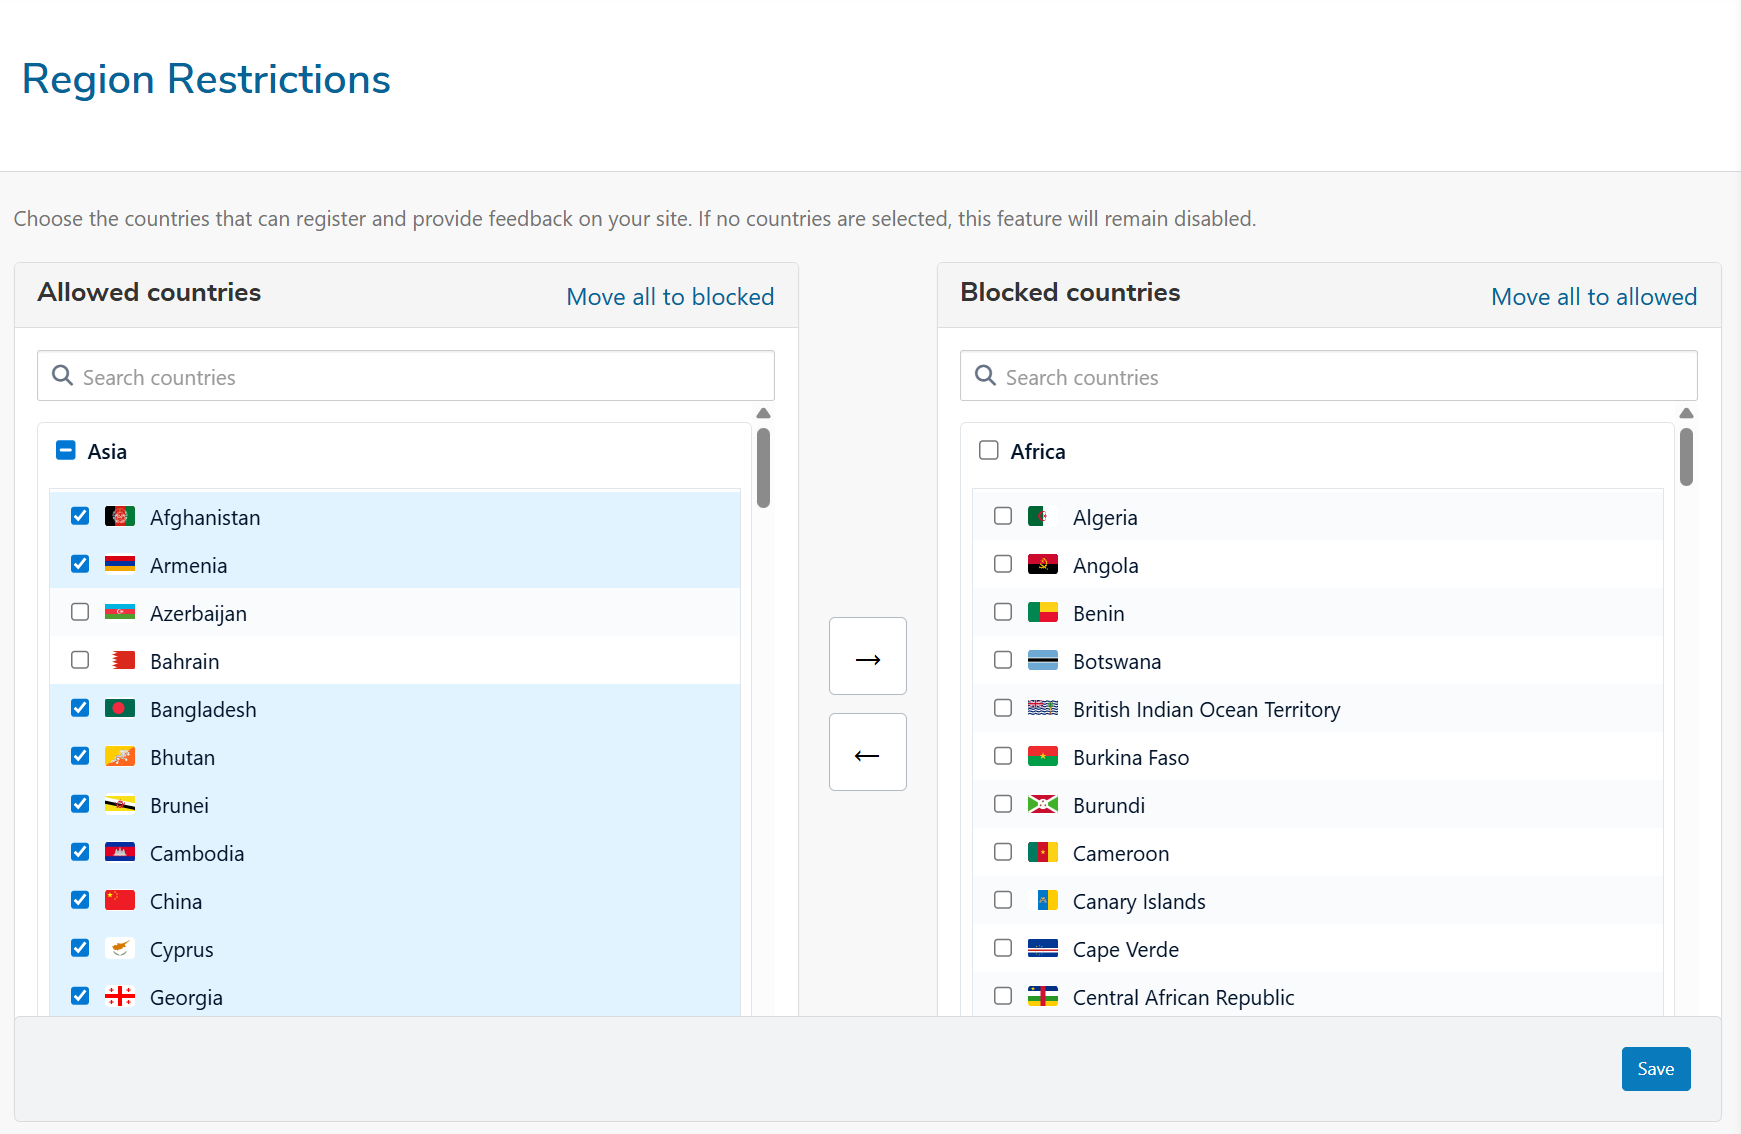1741x1134 pixels.
Task: Click the Afghanistan flag icon
Action: click(120, 517)
